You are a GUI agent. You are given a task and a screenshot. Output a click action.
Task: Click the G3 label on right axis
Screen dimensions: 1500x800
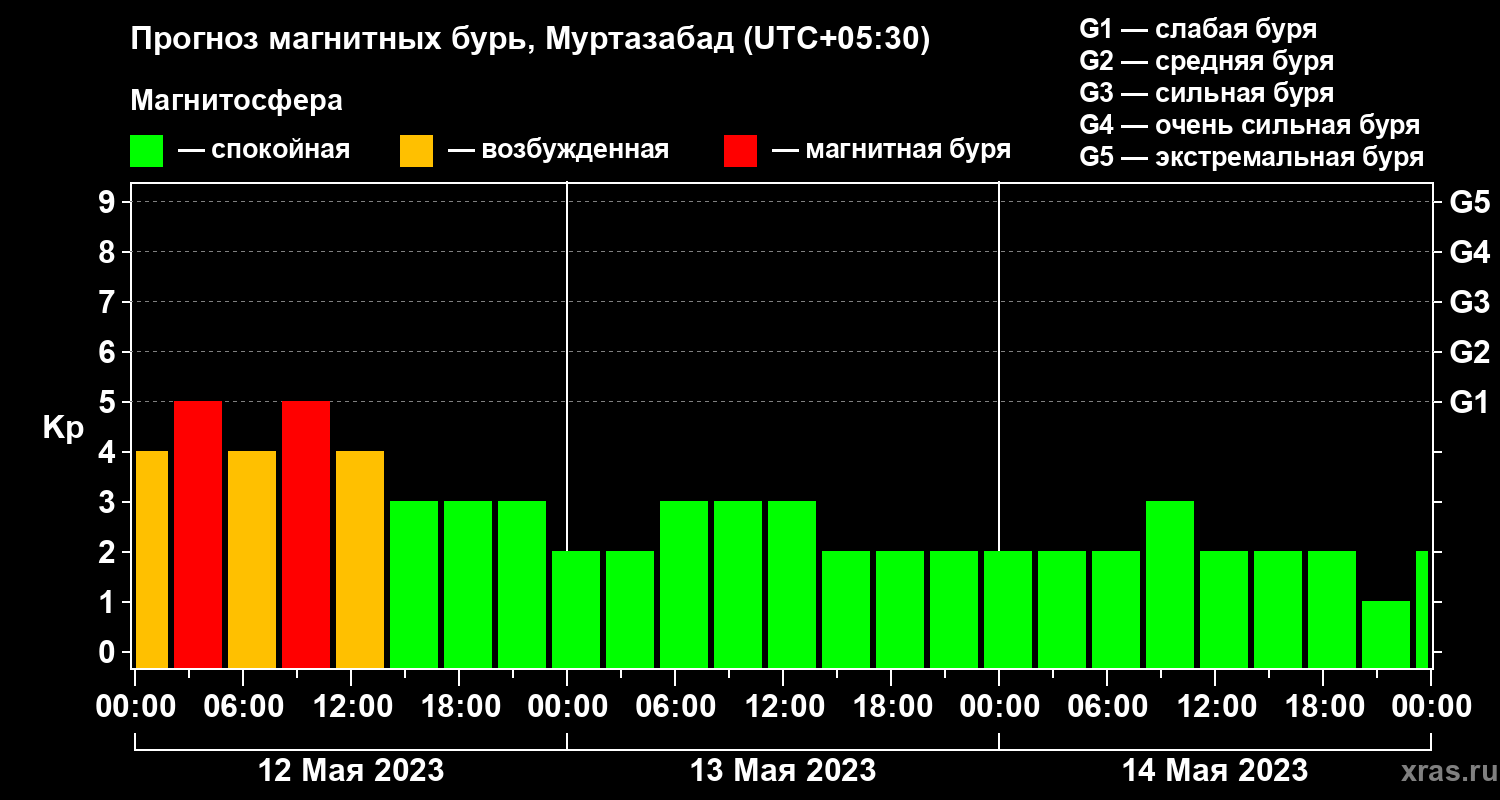point(1469,302)
